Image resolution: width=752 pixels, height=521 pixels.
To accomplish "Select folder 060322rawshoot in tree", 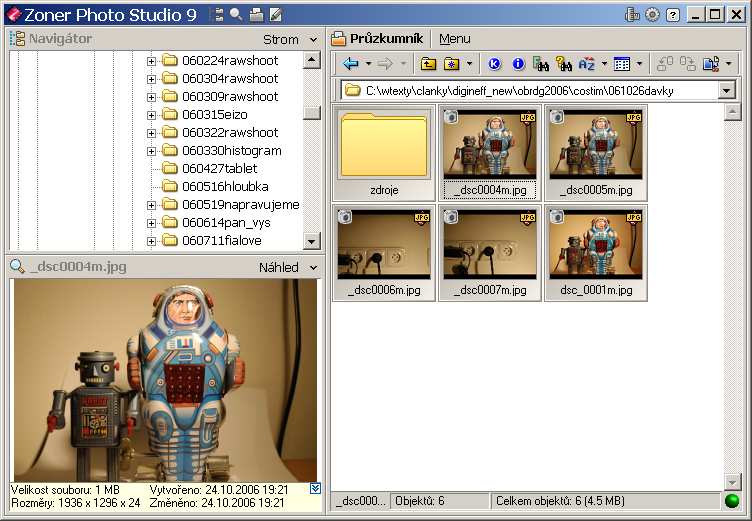I will point(230,132).
